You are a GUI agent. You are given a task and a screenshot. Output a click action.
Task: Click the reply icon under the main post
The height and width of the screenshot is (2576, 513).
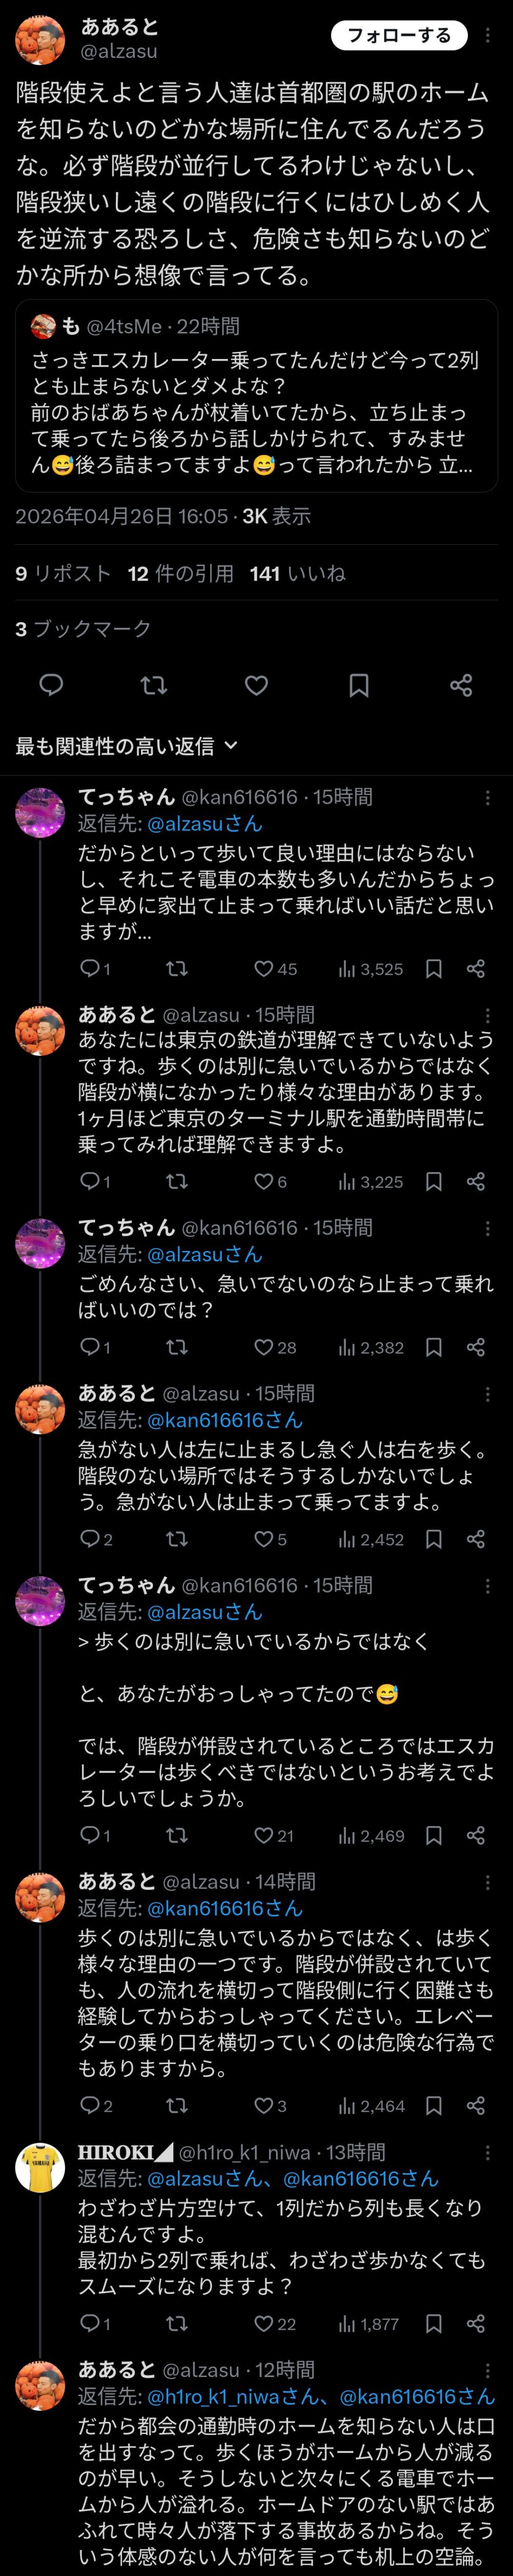(51, 685)
